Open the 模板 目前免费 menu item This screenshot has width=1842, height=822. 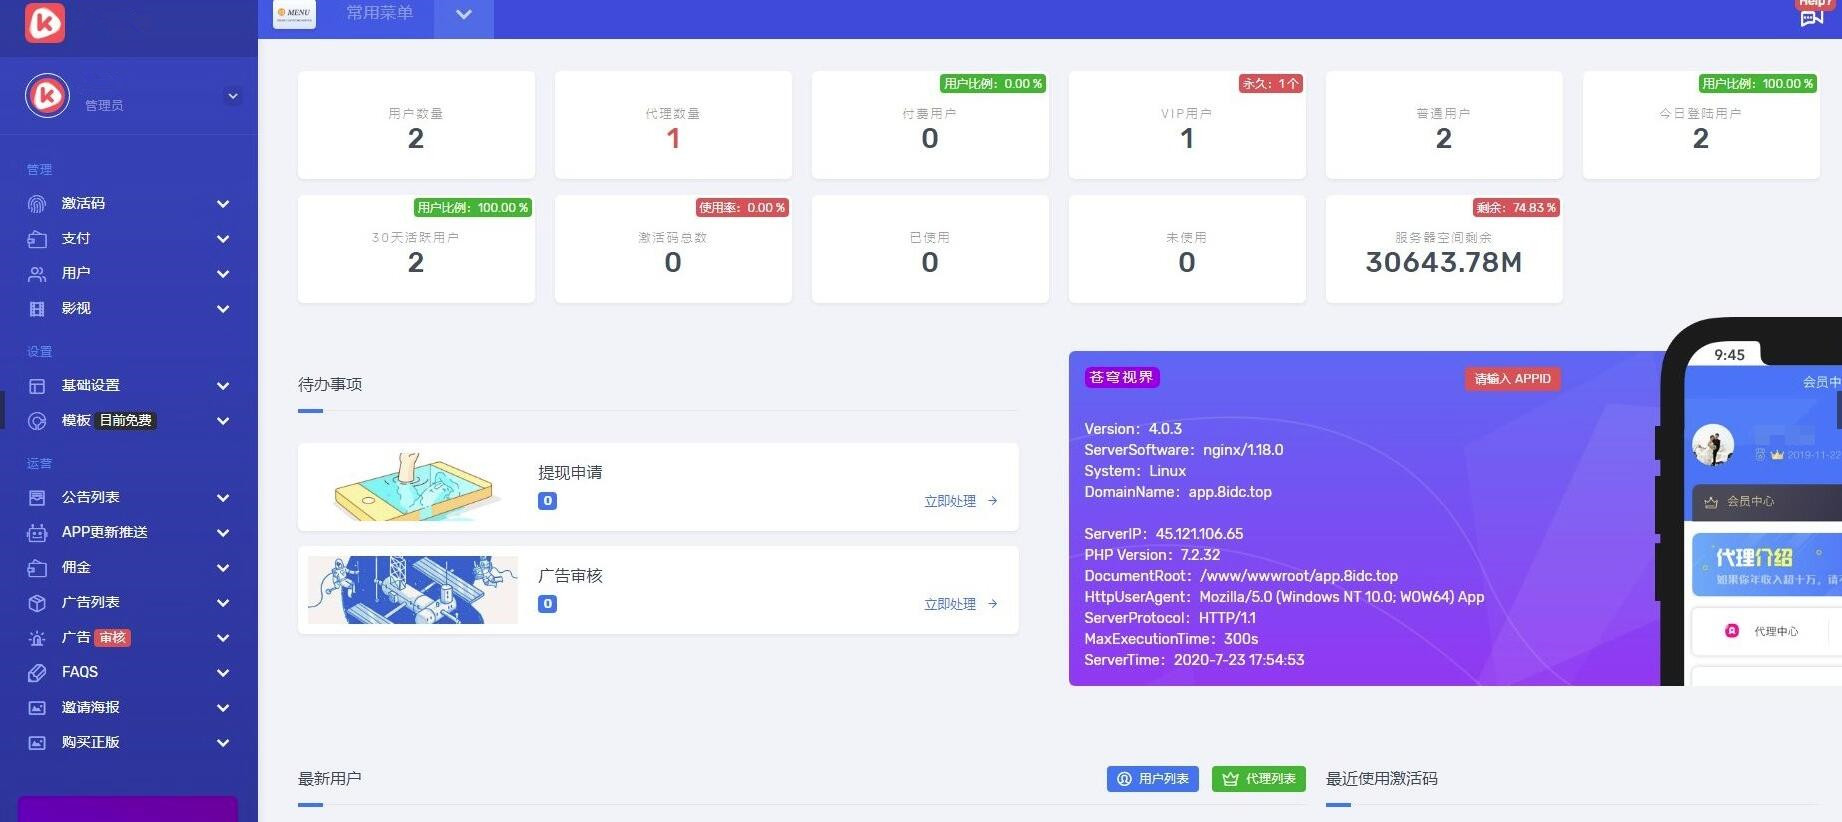pos(108,421)
